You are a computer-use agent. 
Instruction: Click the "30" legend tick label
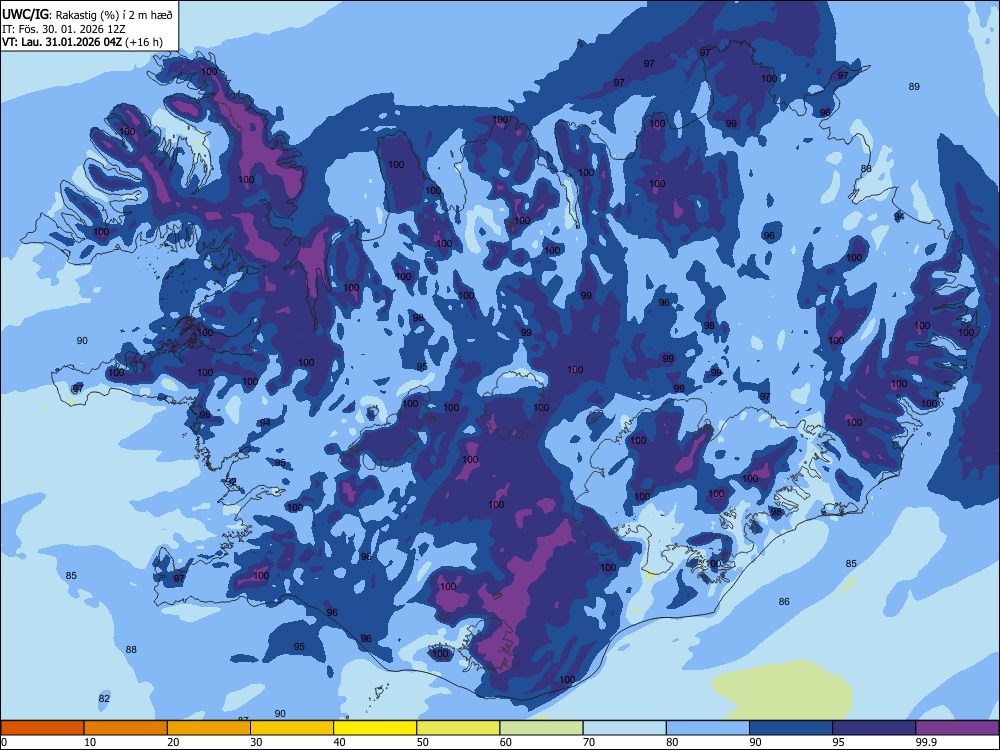[x=256, y=742]
